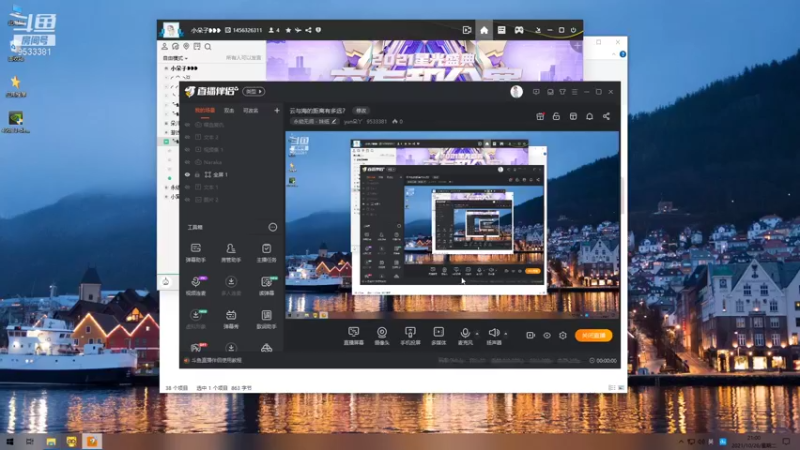Click the share icon above preview
The width and height of the screenshot is (800, 450).
click(x=606, y=116)
